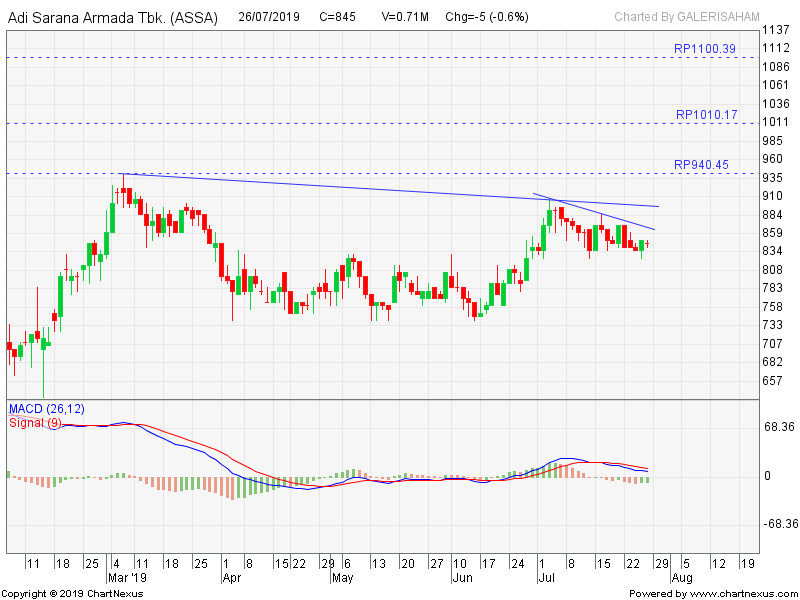The image size is (800, 600).
Task: Click the price axis value '960'
Action: pos(772,159)
